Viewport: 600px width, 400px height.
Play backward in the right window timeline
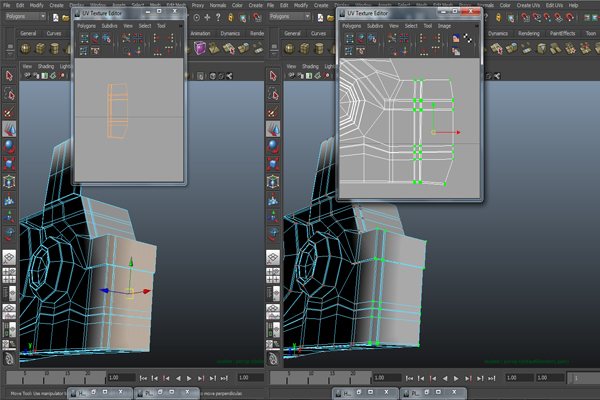(x=445, y=378)
